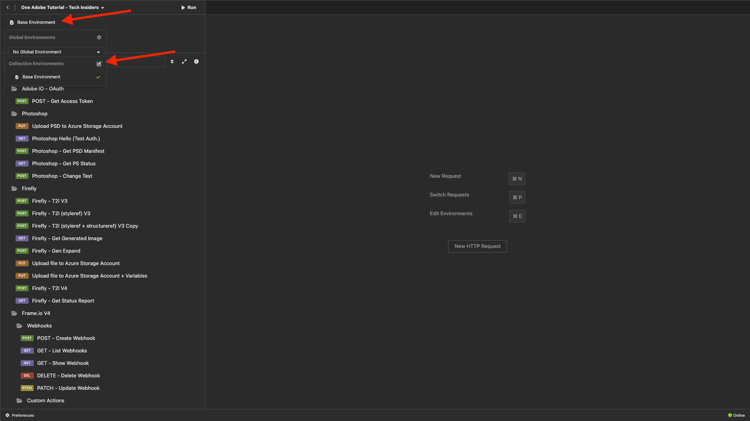The width and height of the screenshot is (750, 421).
Task: Click POST badge of Firefly - T2I V4
Action: (22, 288)
